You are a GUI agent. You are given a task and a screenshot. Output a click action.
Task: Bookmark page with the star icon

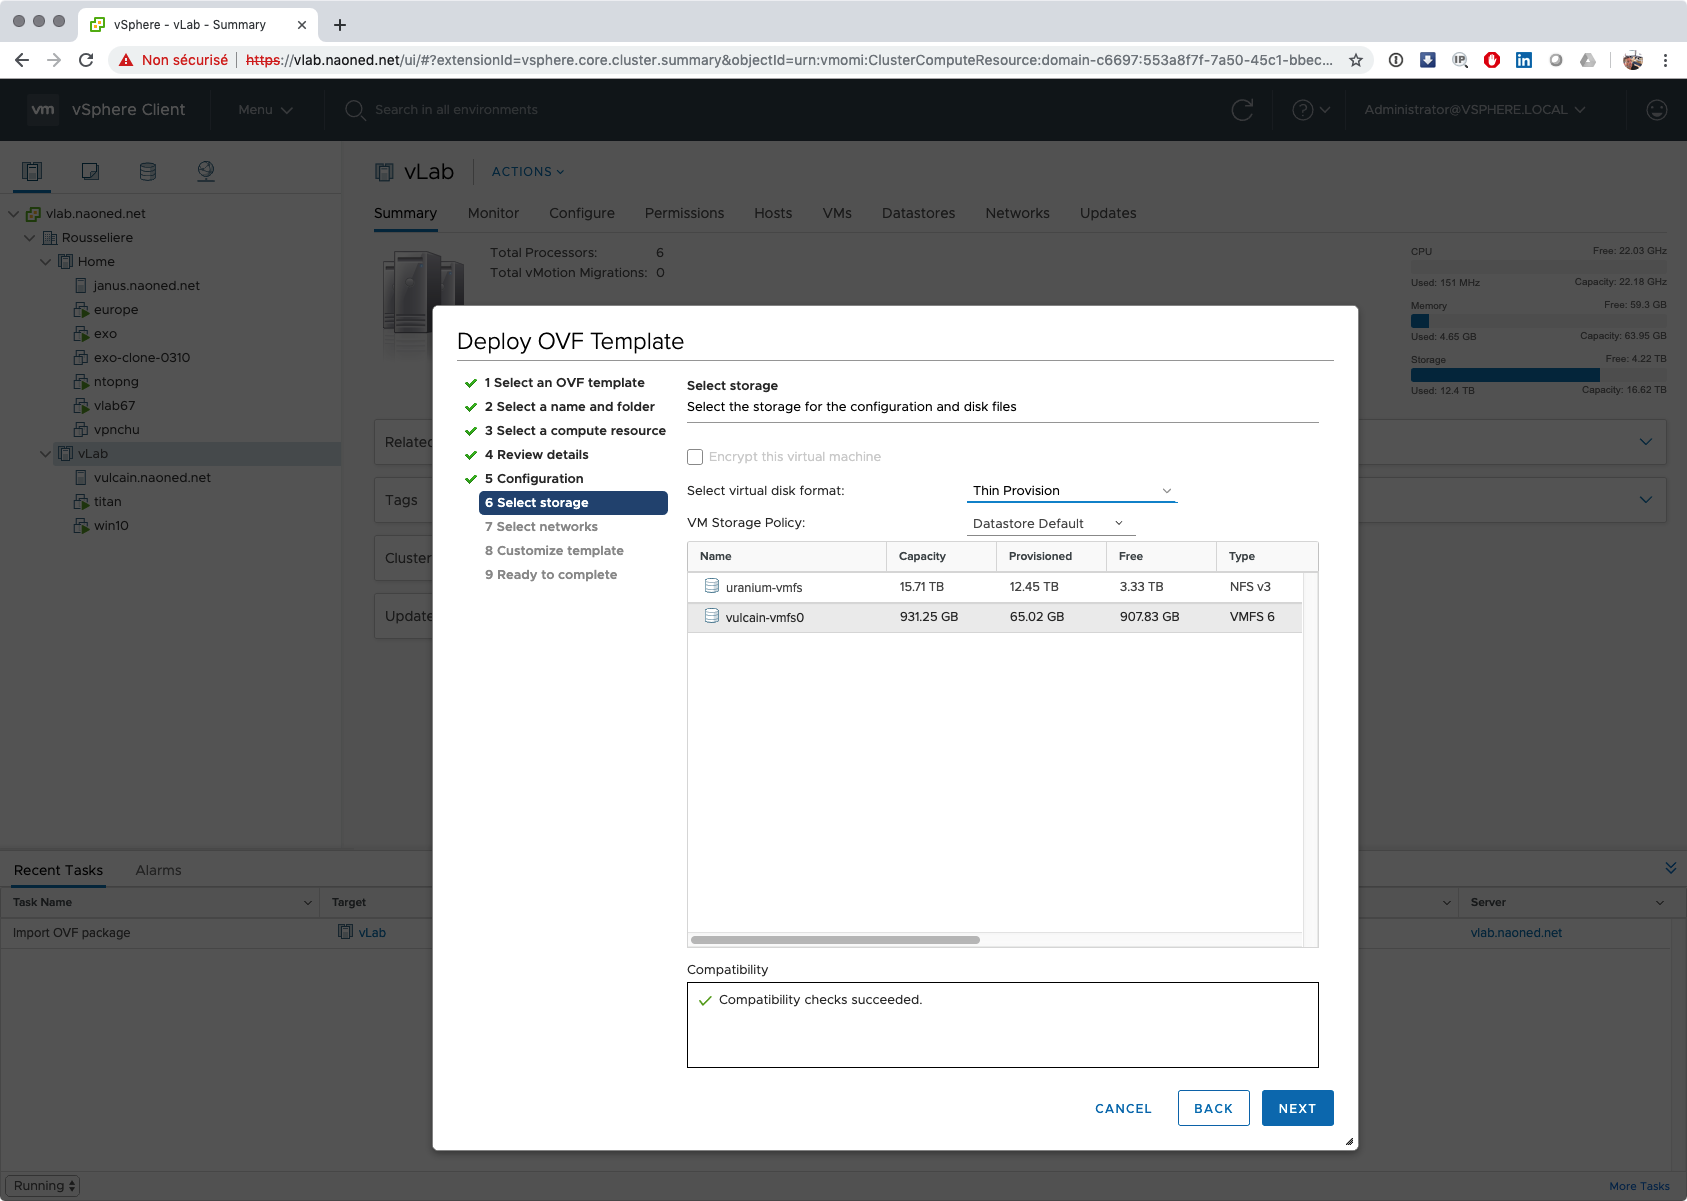[x=1356, y=60]
